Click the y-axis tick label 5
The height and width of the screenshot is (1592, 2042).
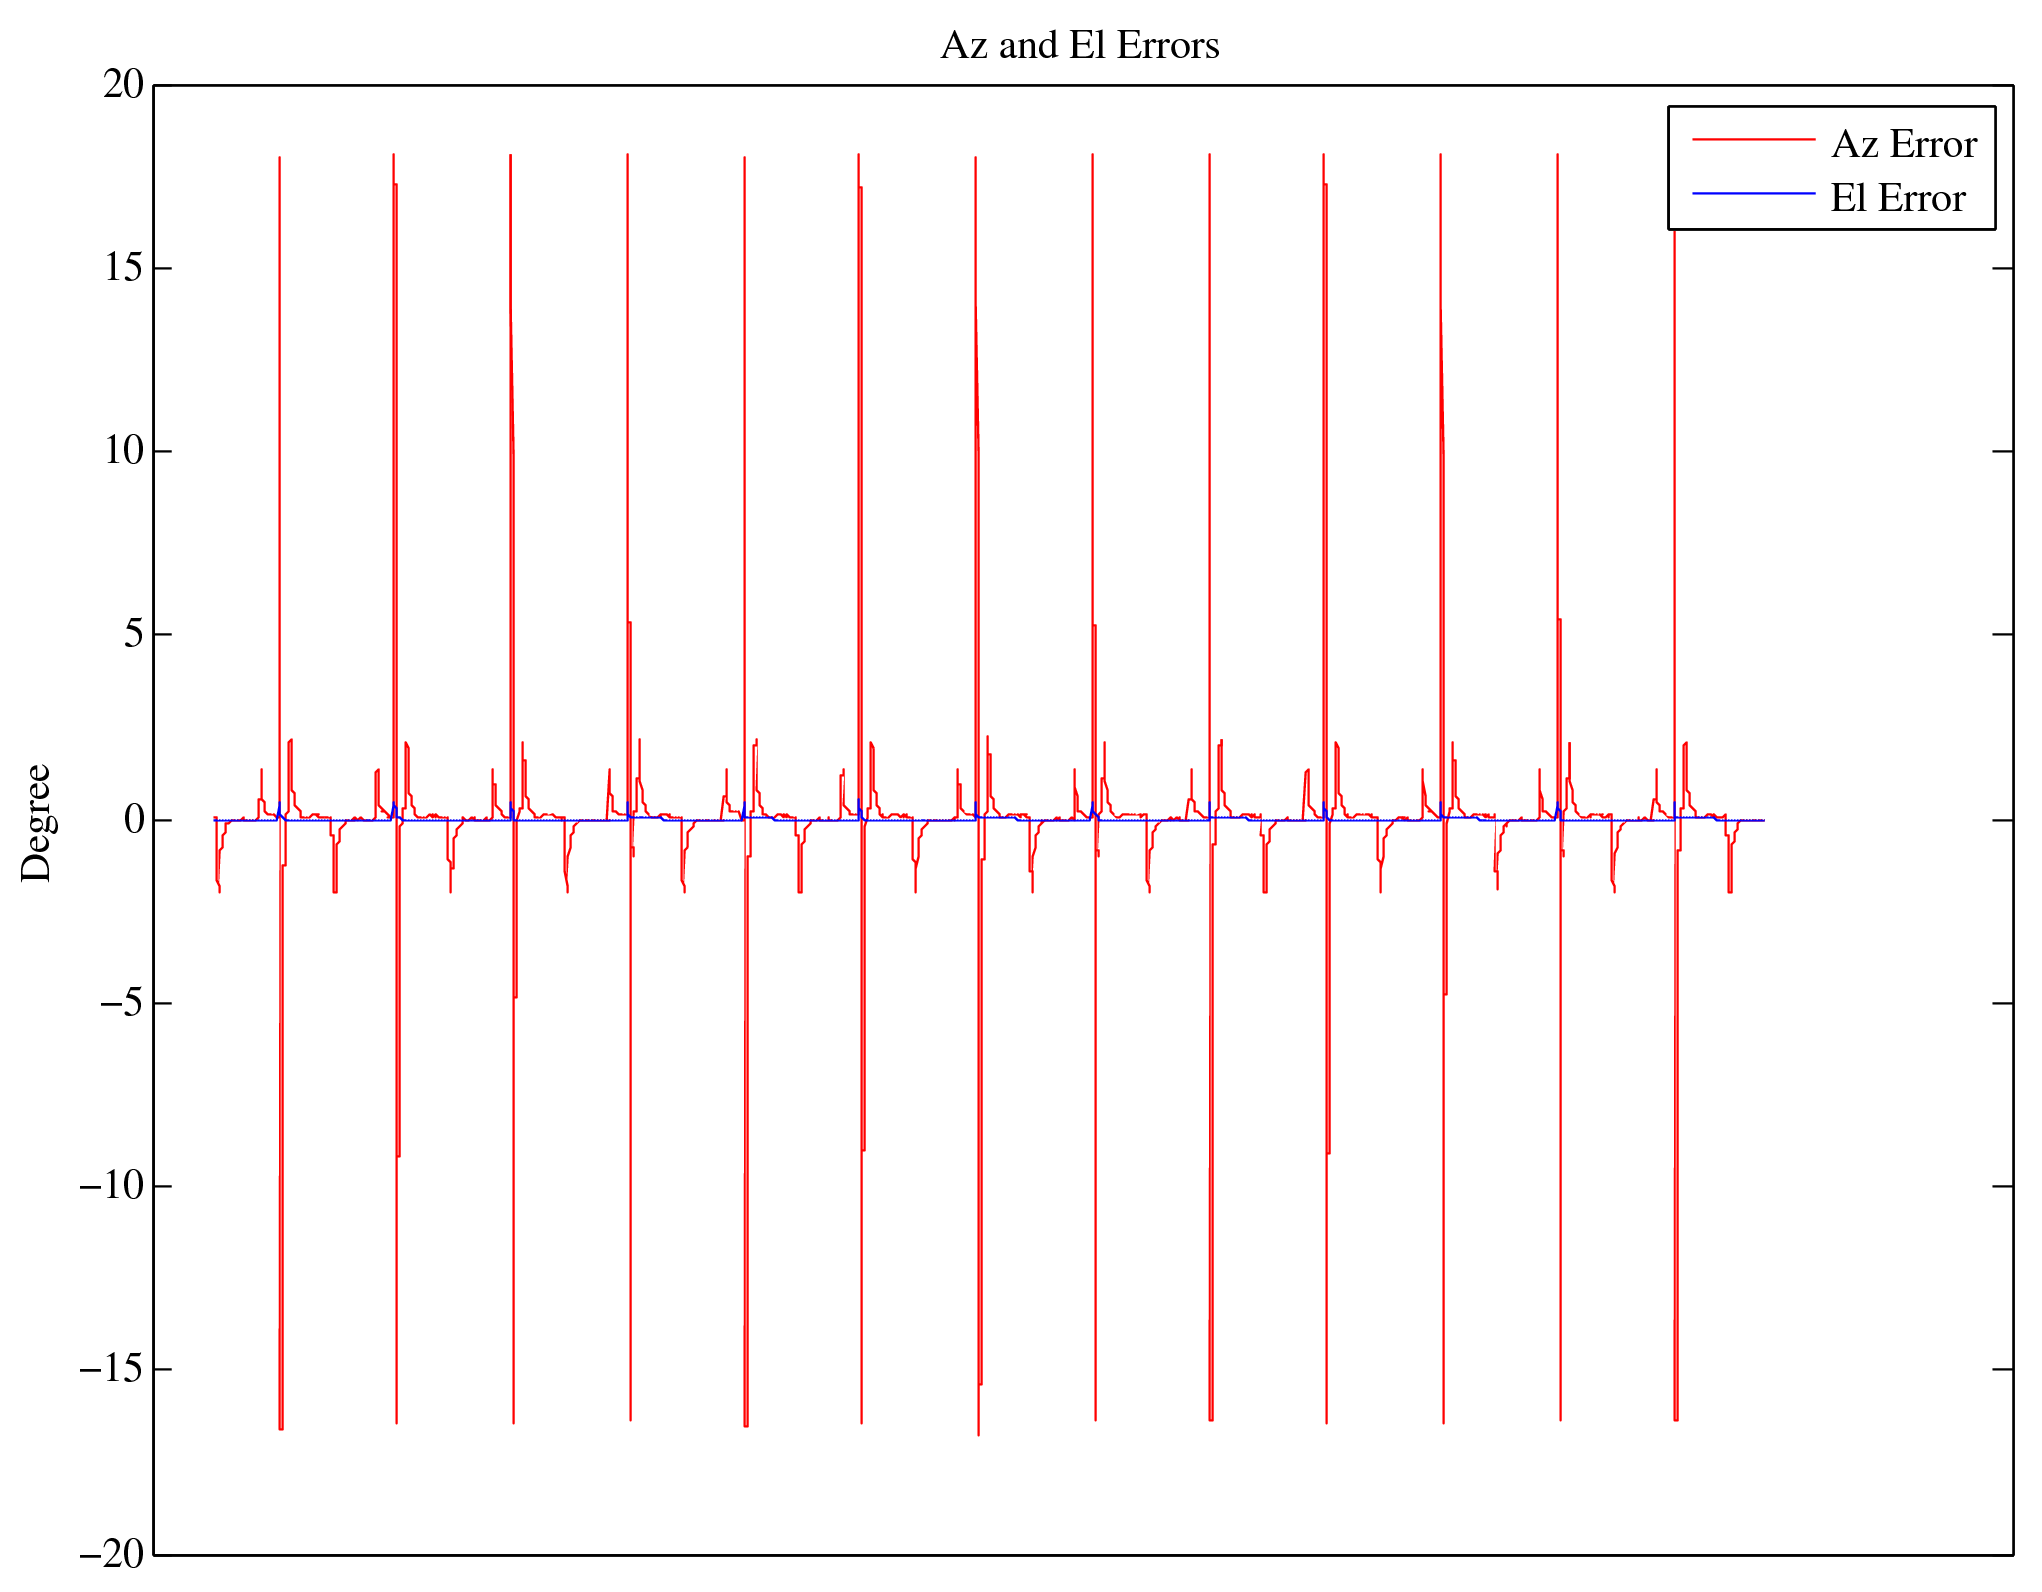[134, 634]
